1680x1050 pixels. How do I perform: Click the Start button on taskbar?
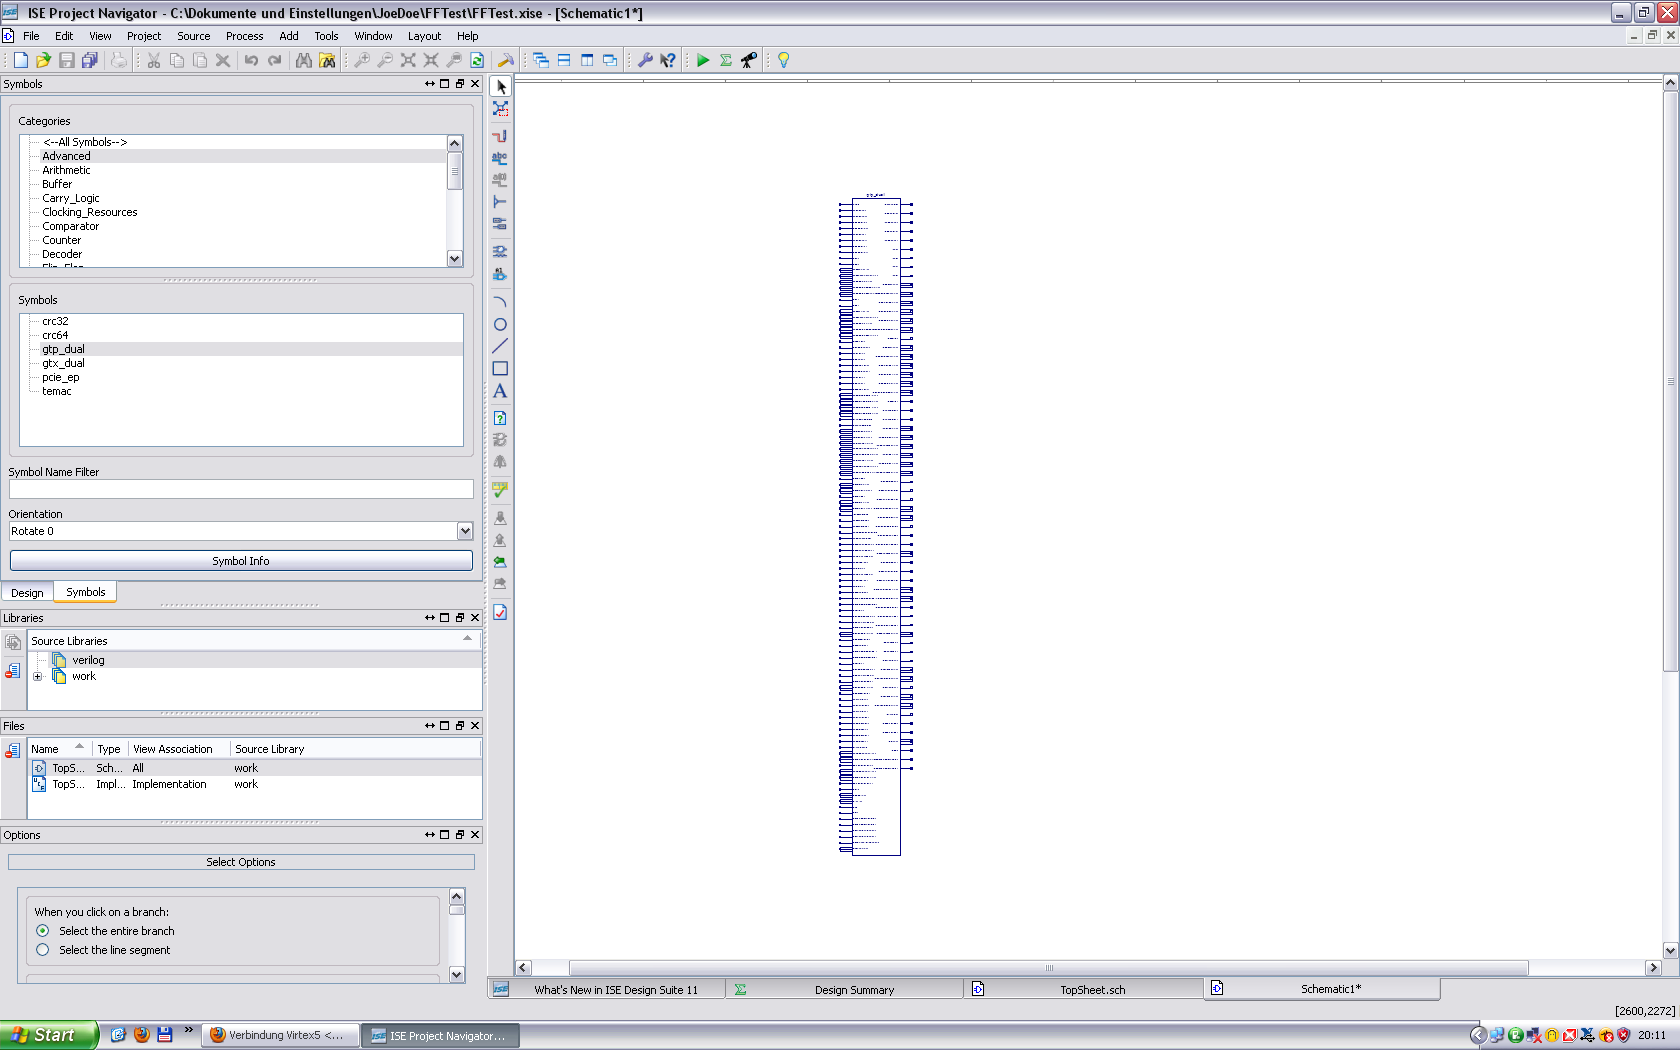[x=49, y=1035]
